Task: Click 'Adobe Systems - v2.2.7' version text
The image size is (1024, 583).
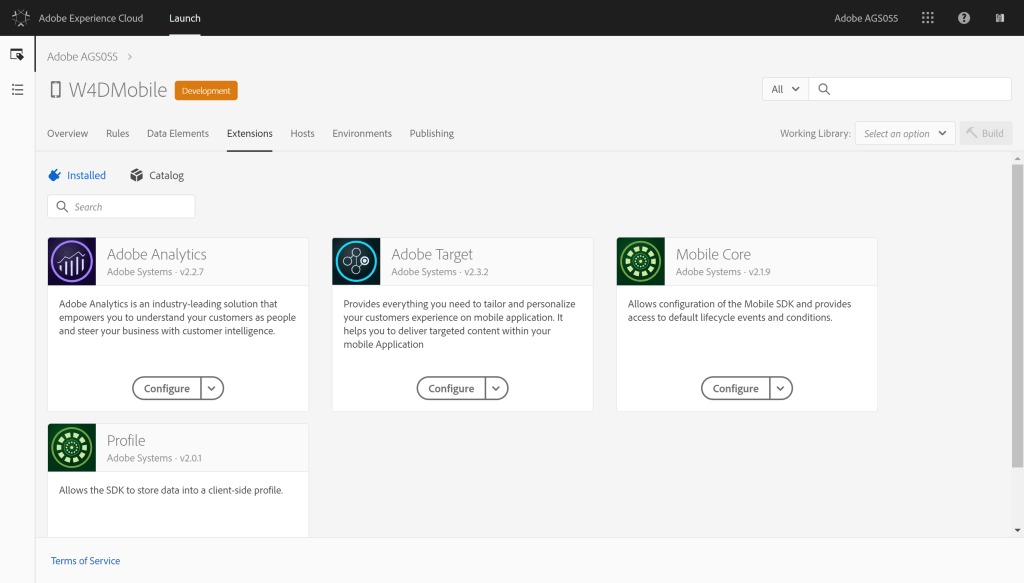Action: [x=155, y=272]
